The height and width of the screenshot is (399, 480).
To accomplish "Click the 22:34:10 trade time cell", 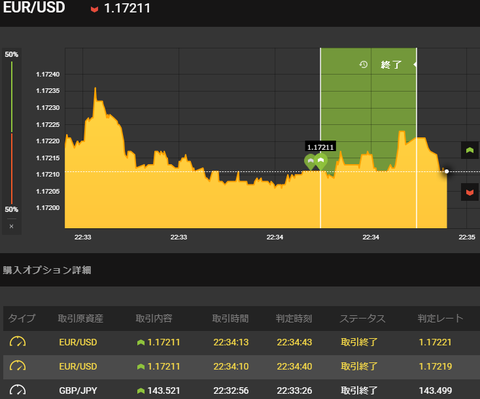I will [231, 366].
